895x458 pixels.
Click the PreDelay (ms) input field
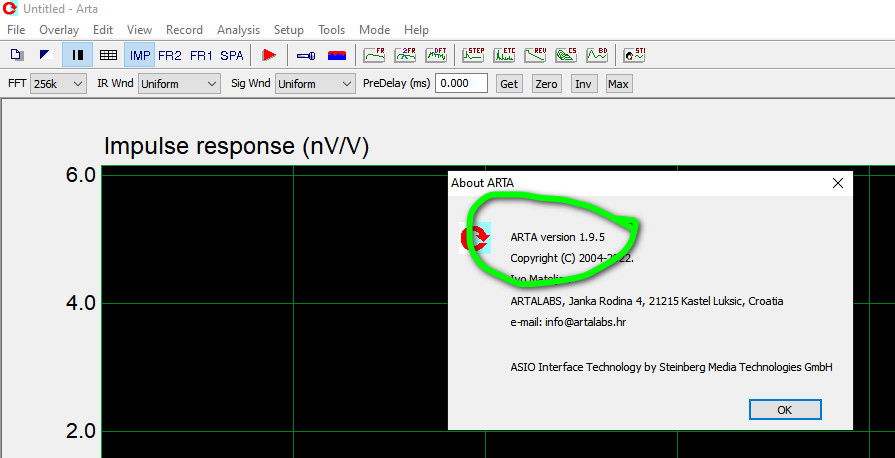(x=461, y=83)
